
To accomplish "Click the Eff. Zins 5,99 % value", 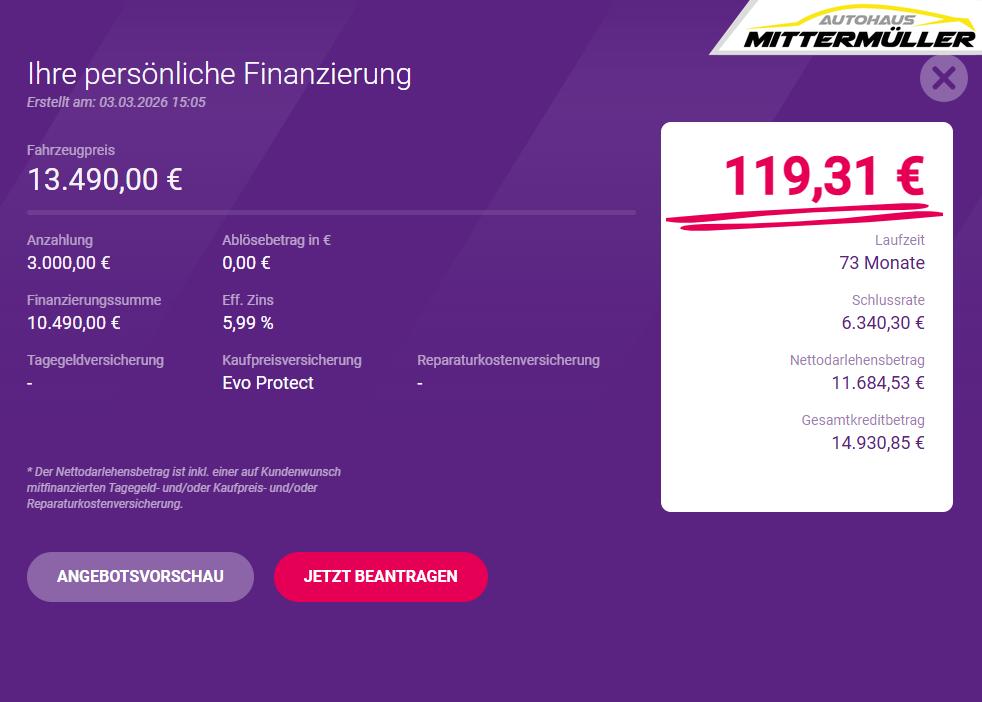I will point(248,323).
